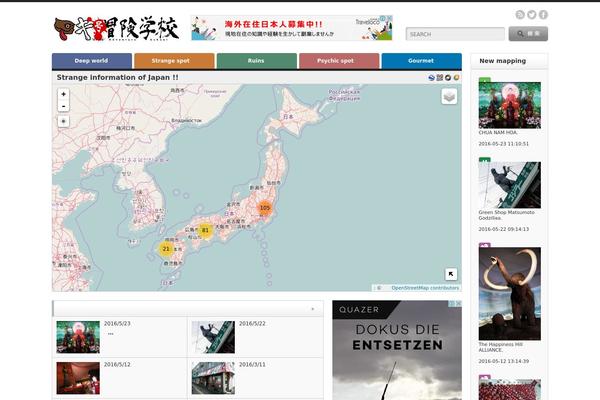This screenshot has width=600, height=400.
Task: Click the green category badge on Godzilla photo
Action: pos(484,160)
